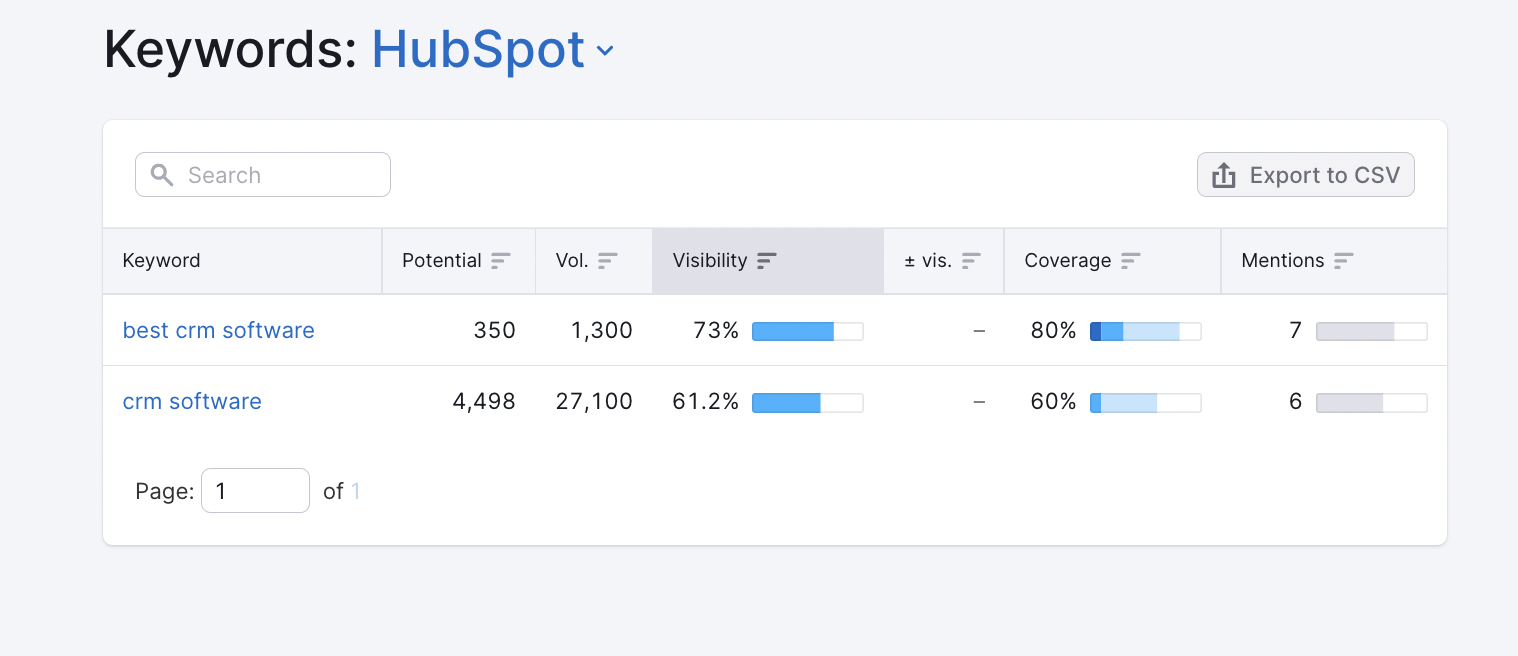1518x656 pixels.
Task: Sort by ± vis. column icon
Action: point(971,261)
